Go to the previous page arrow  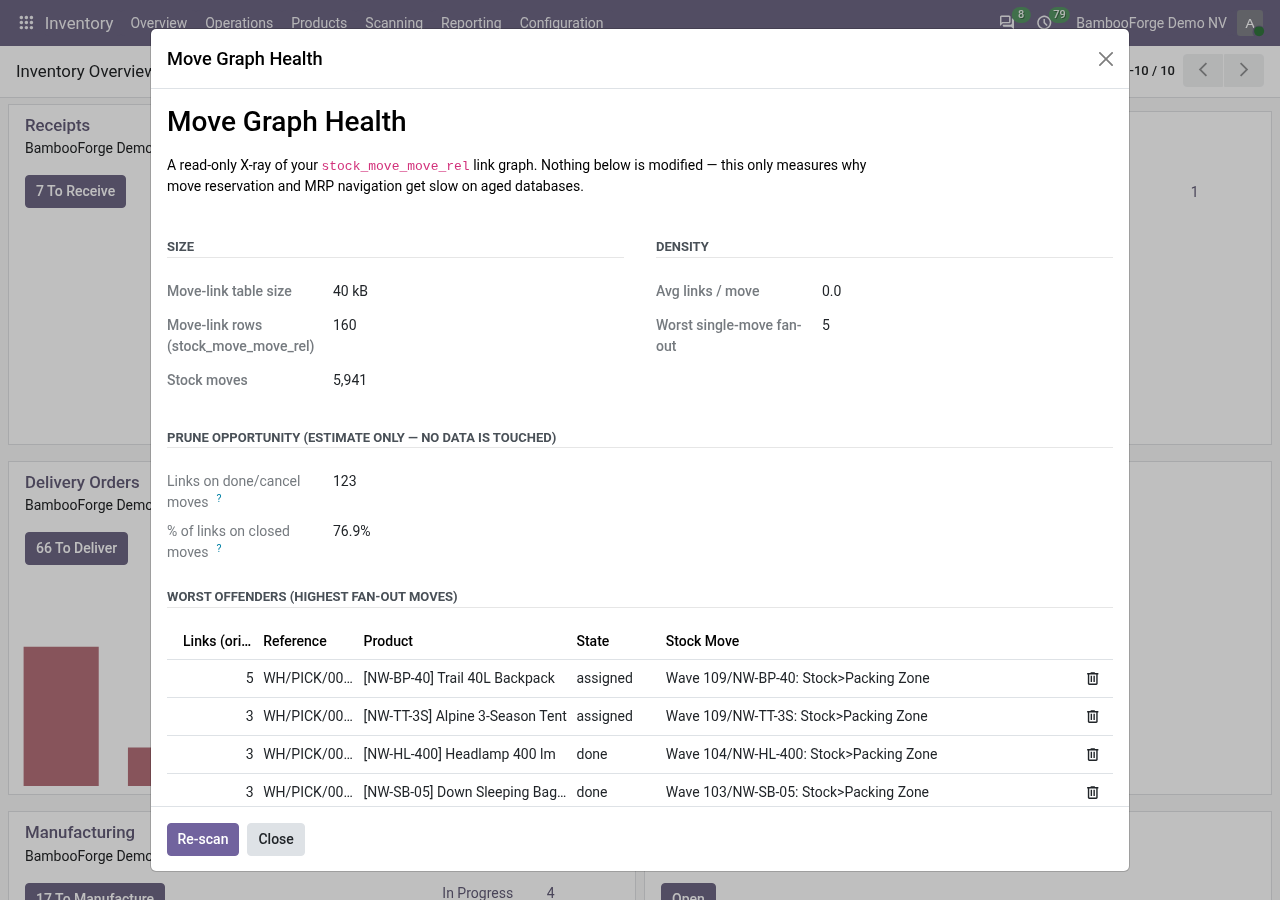pos(1203,70)
